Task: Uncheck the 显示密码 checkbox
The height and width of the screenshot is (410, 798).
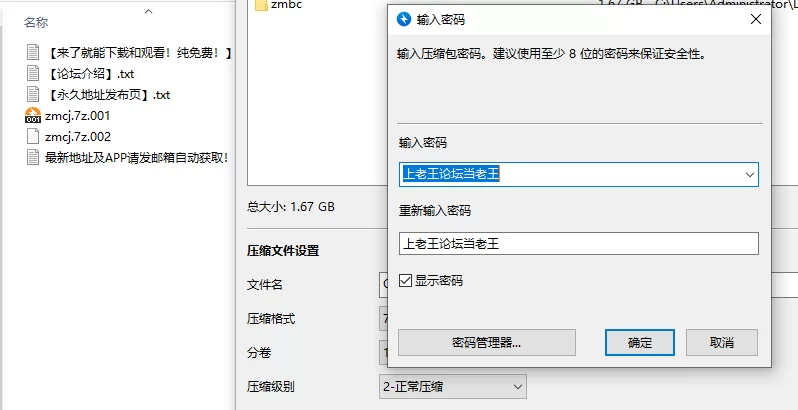Action: [x=405, y=281]
